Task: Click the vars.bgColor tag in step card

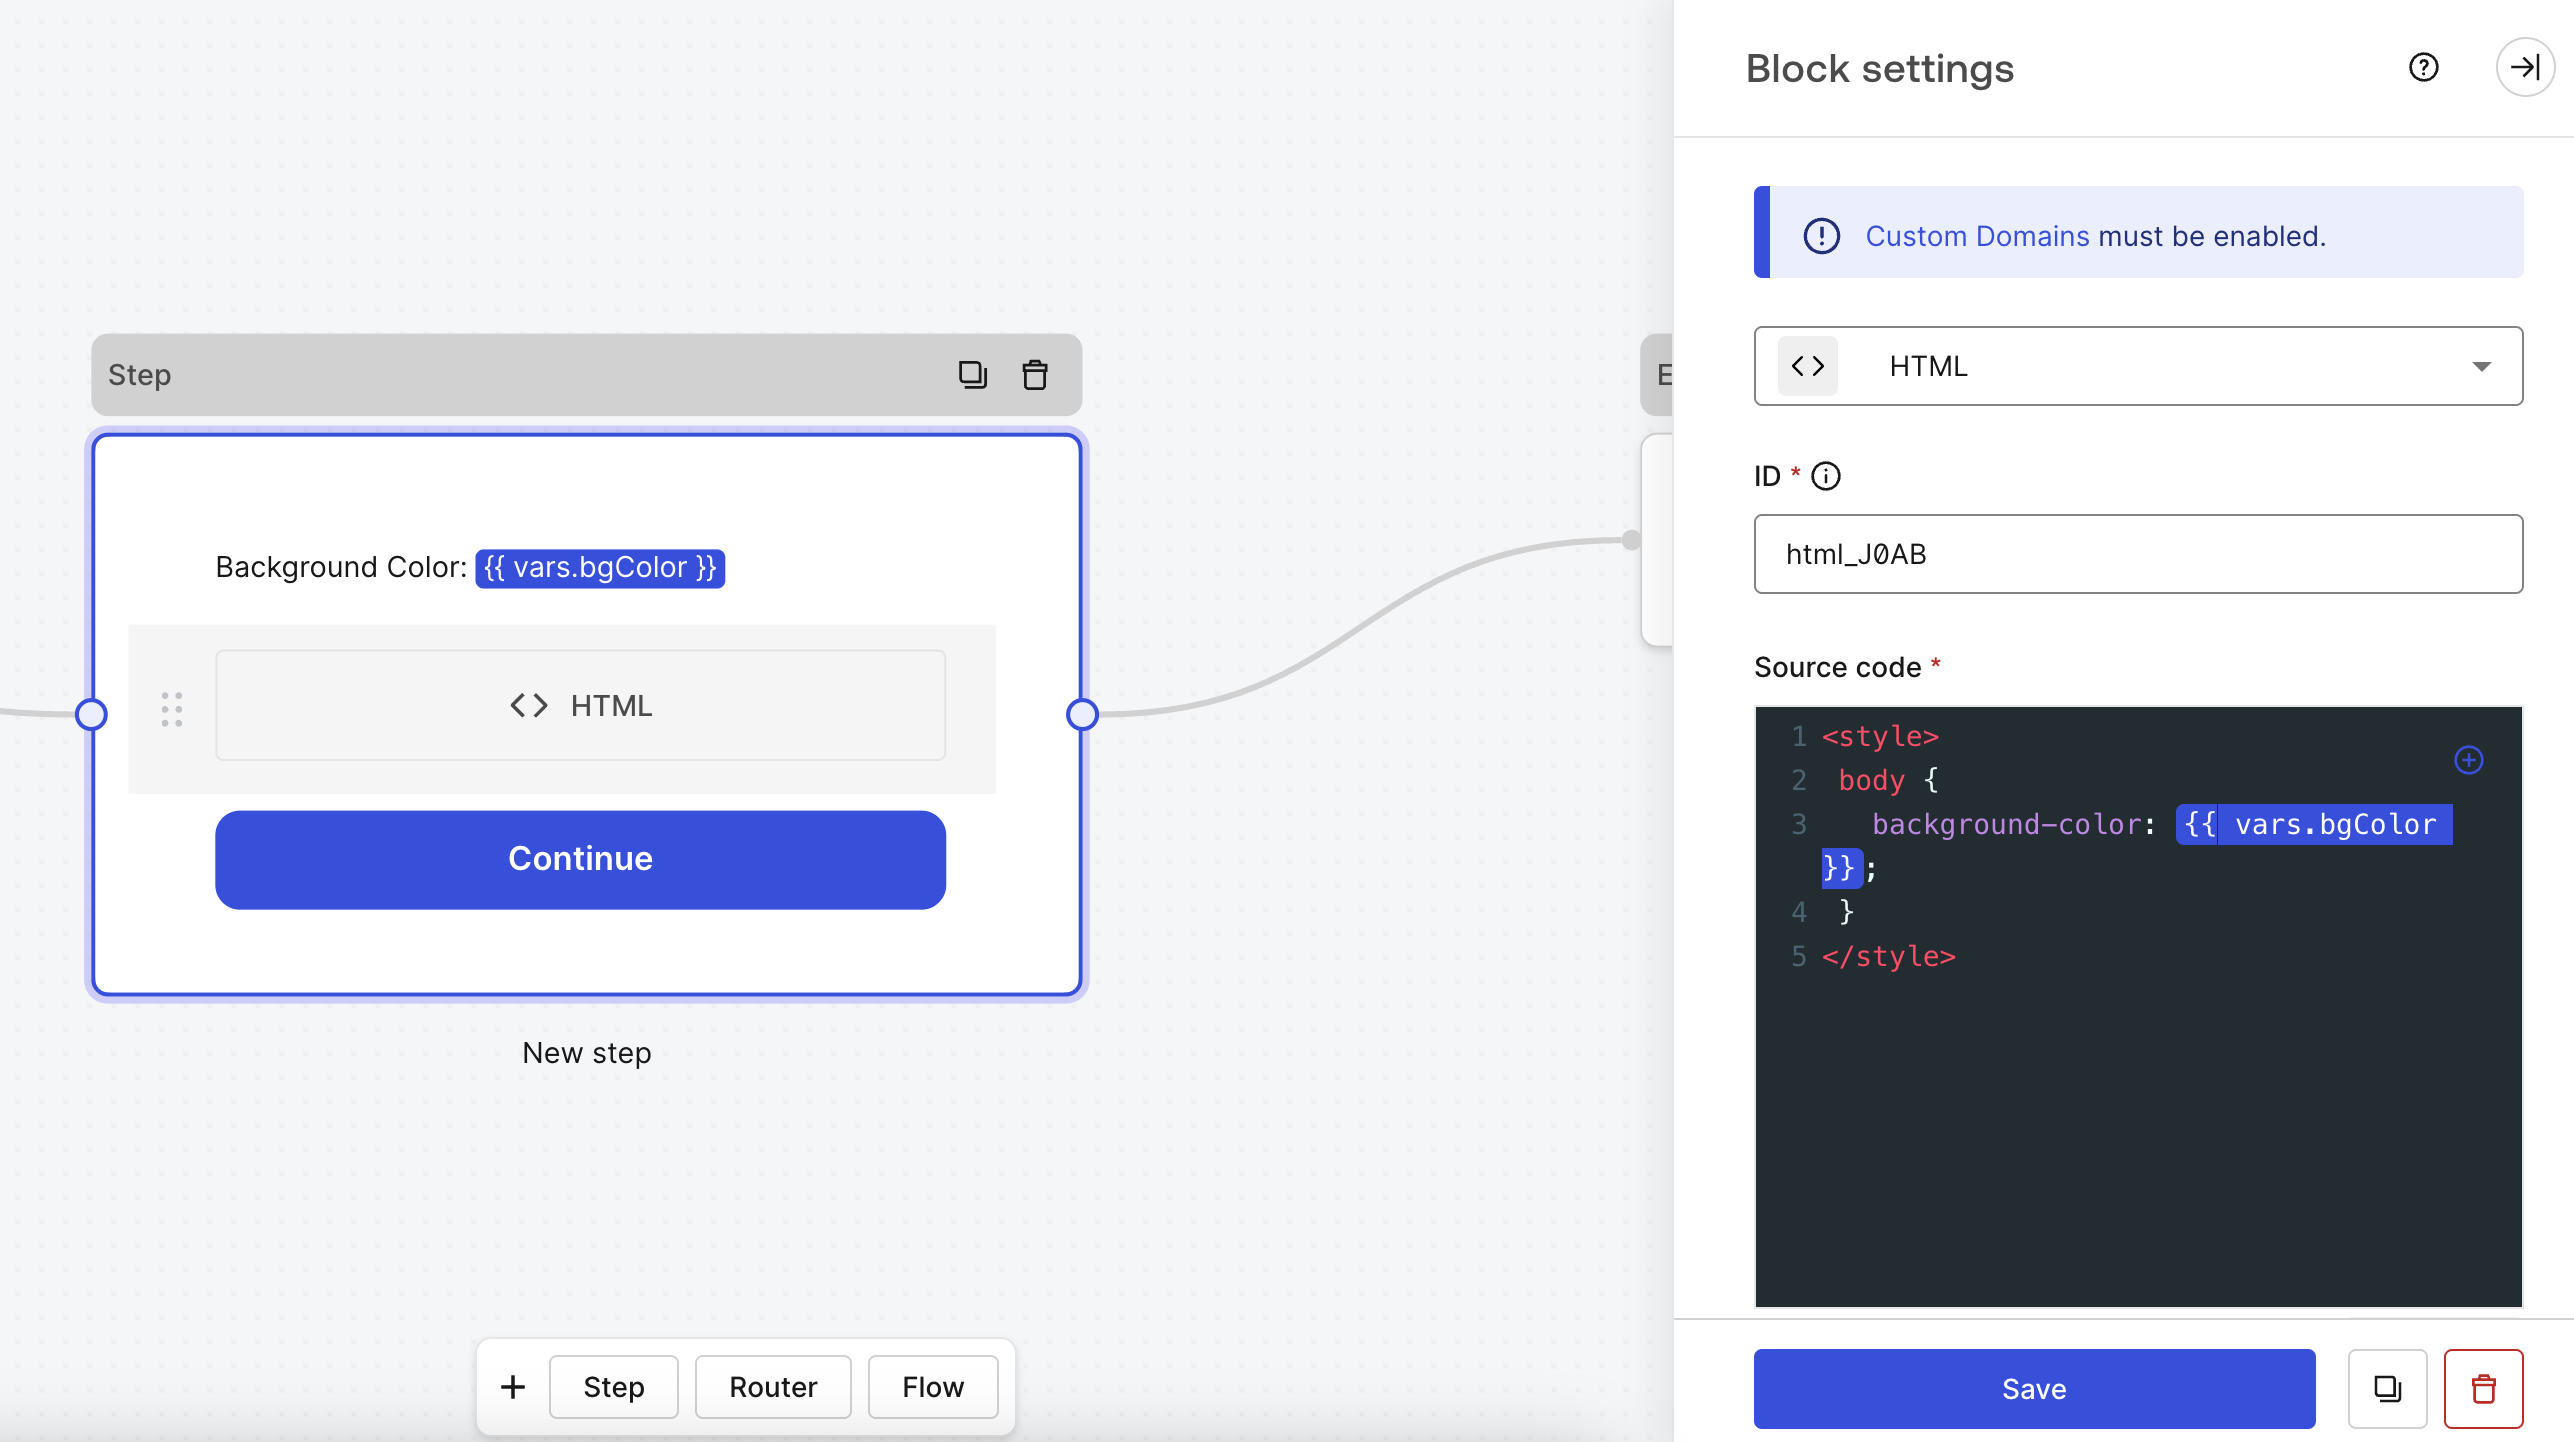Action: [x=600, y=568]
